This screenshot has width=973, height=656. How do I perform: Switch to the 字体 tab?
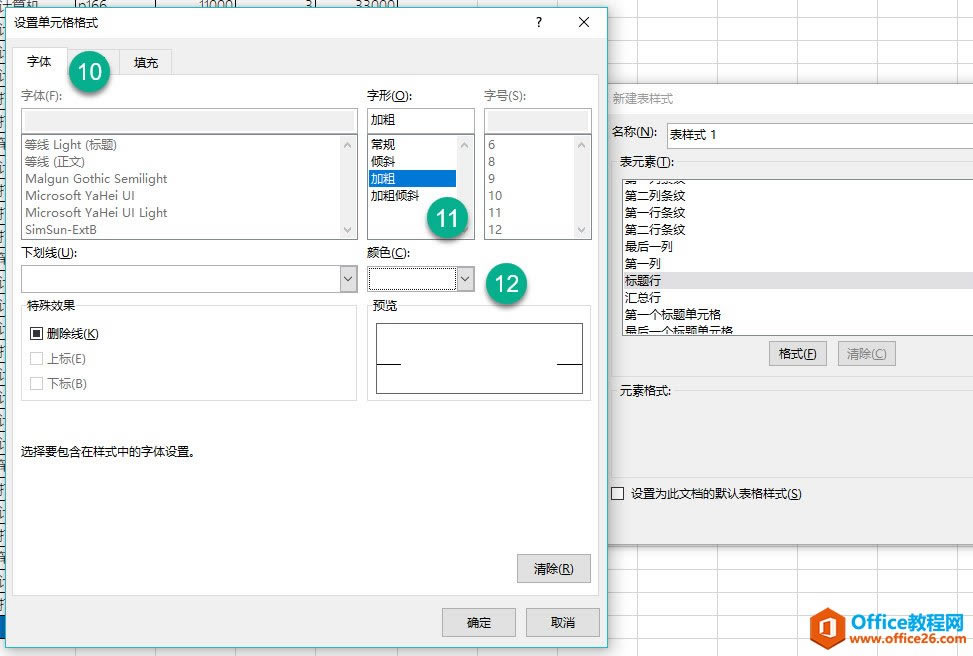40,61
